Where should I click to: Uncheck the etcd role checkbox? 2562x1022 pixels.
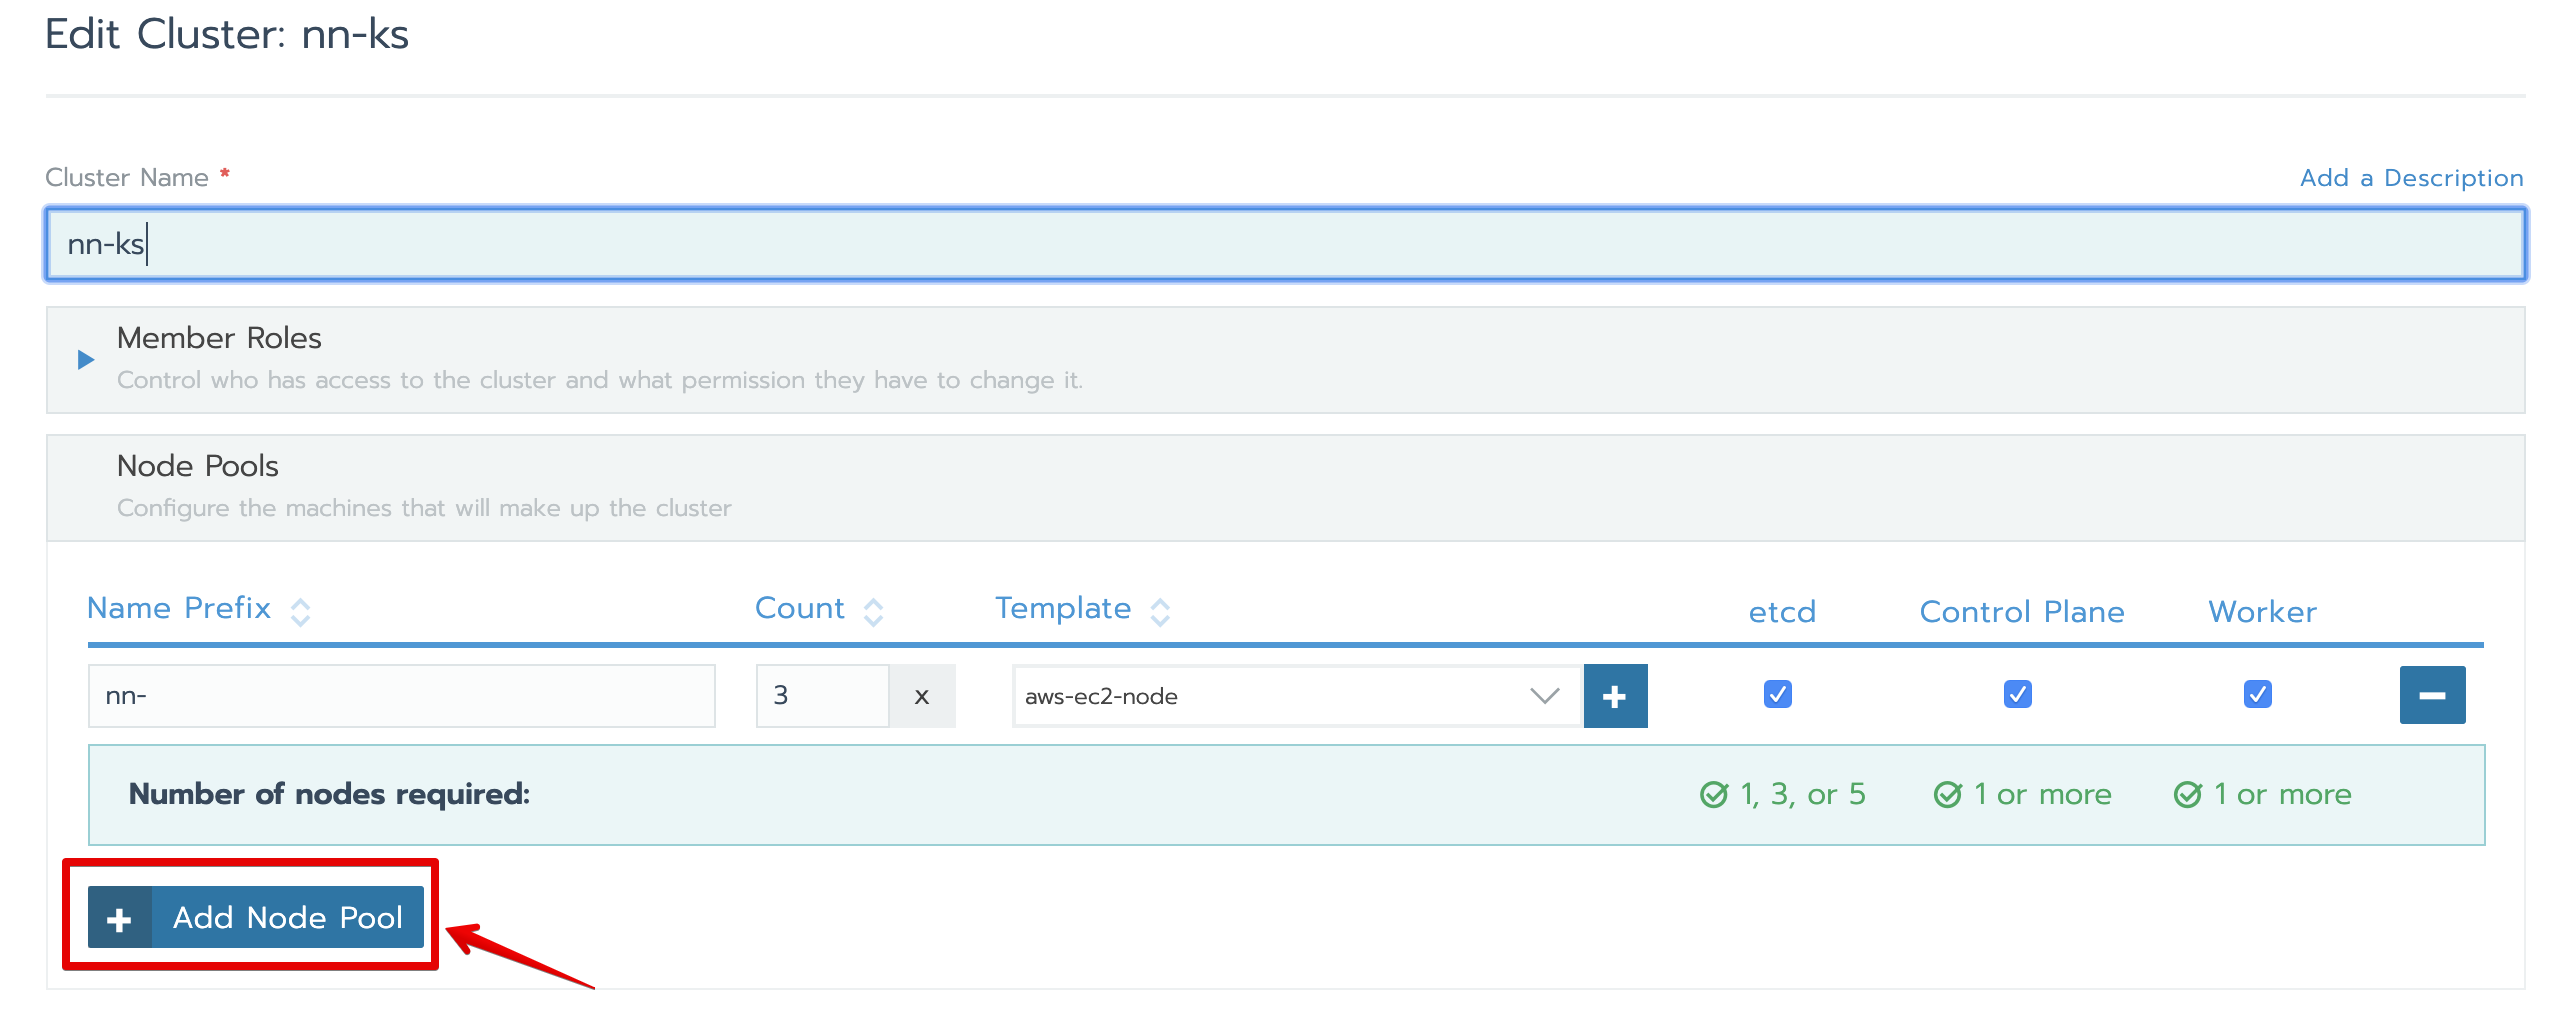pos(1777,694)
